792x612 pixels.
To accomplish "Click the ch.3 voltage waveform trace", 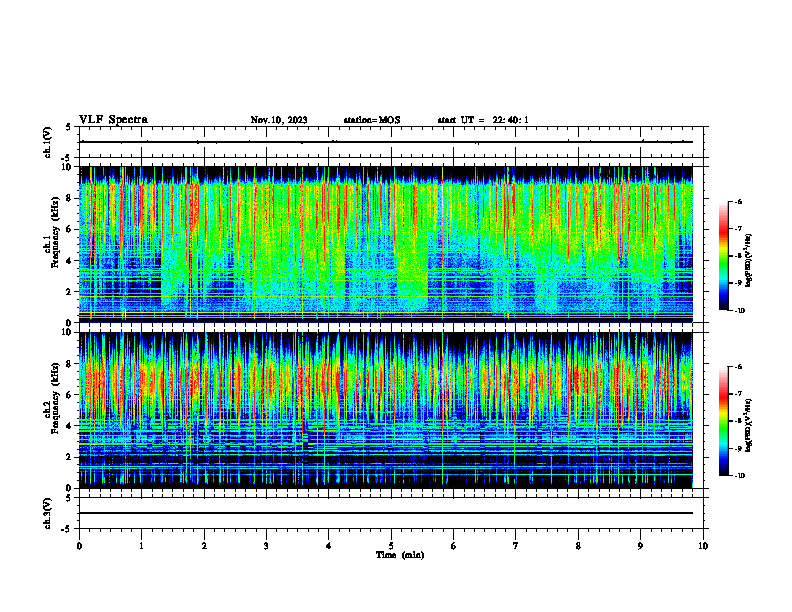I will 386,513.
